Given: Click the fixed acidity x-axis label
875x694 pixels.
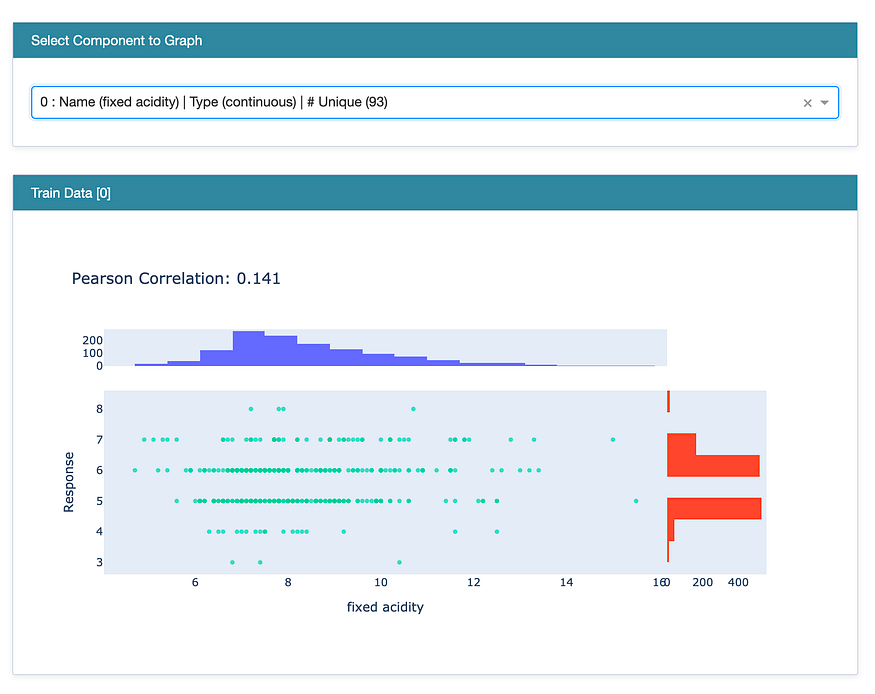Looking at the screenshot, I should tap(385, 607).
